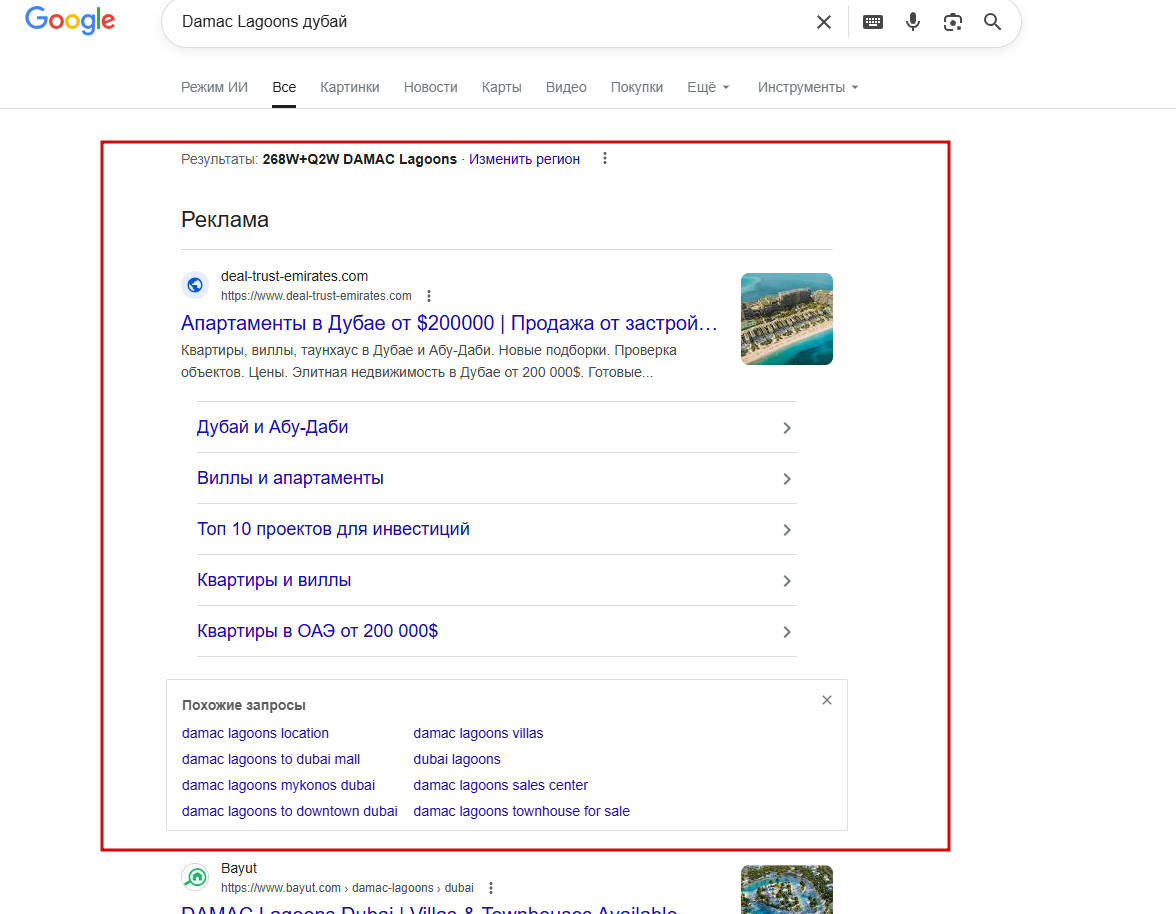Expand the Инструменты dropdown

808,87
